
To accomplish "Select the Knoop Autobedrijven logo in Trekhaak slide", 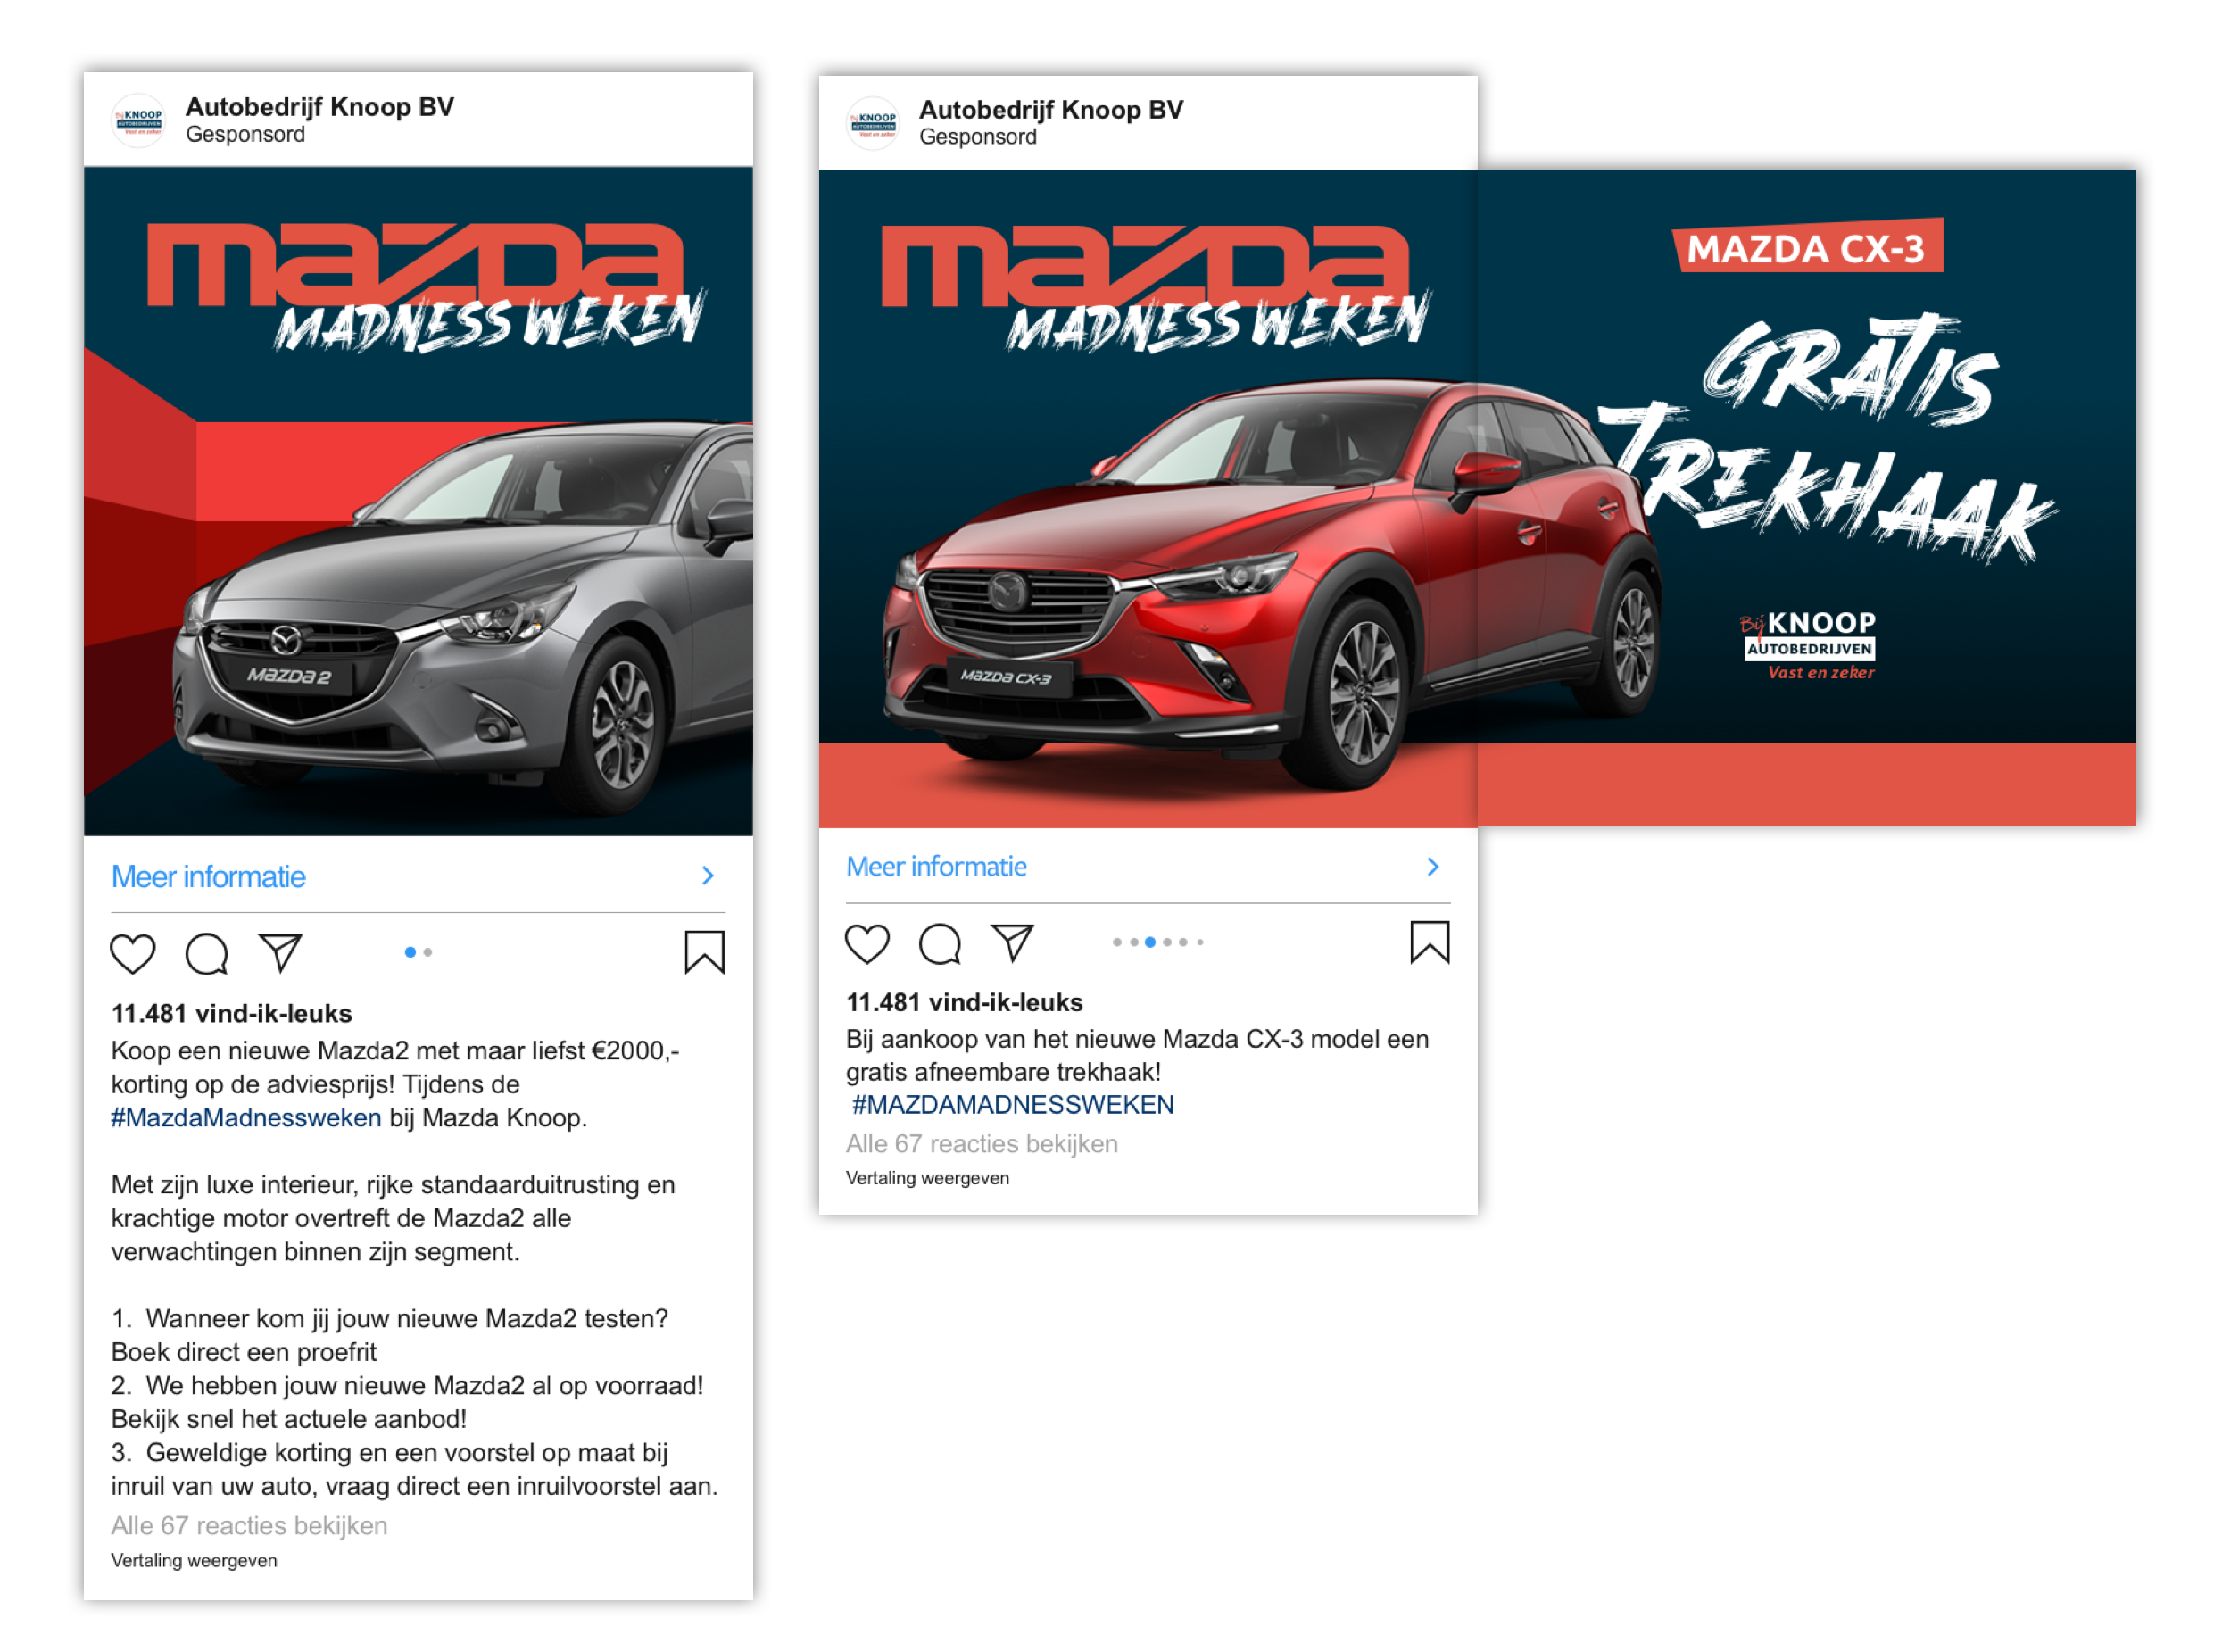I will (x=1808, y=645).
